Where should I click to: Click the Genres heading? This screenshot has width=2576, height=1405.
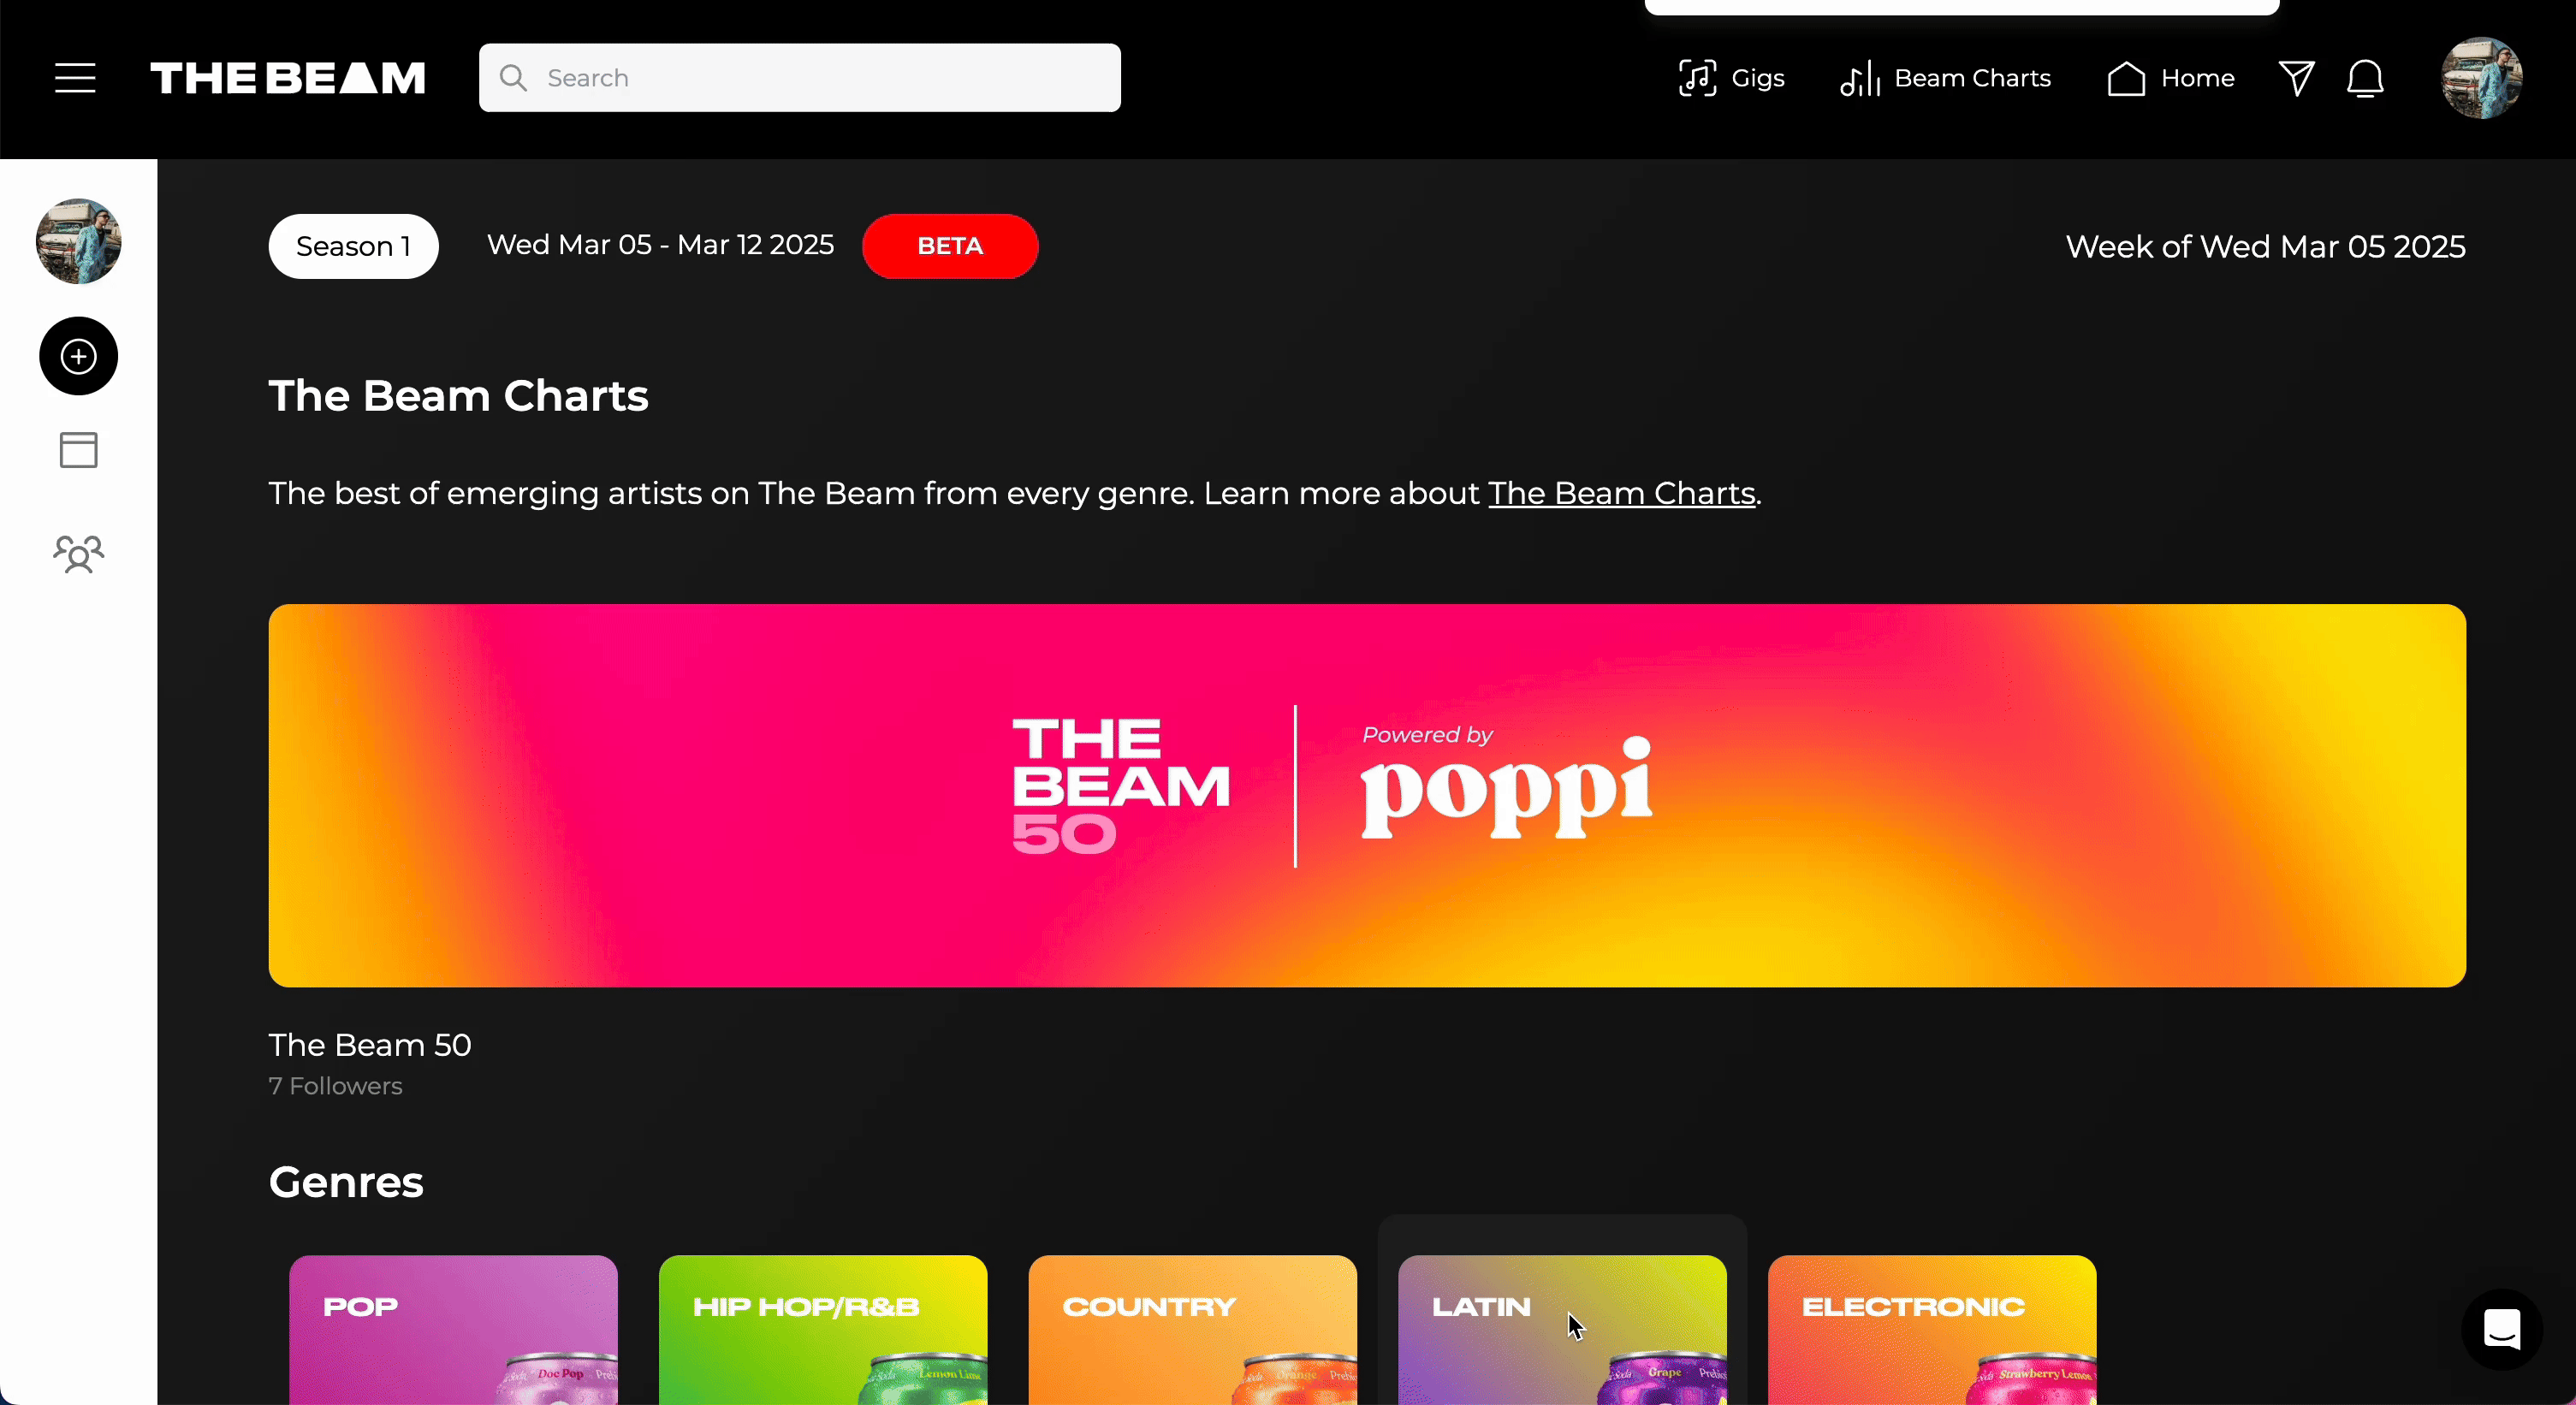346,1182
